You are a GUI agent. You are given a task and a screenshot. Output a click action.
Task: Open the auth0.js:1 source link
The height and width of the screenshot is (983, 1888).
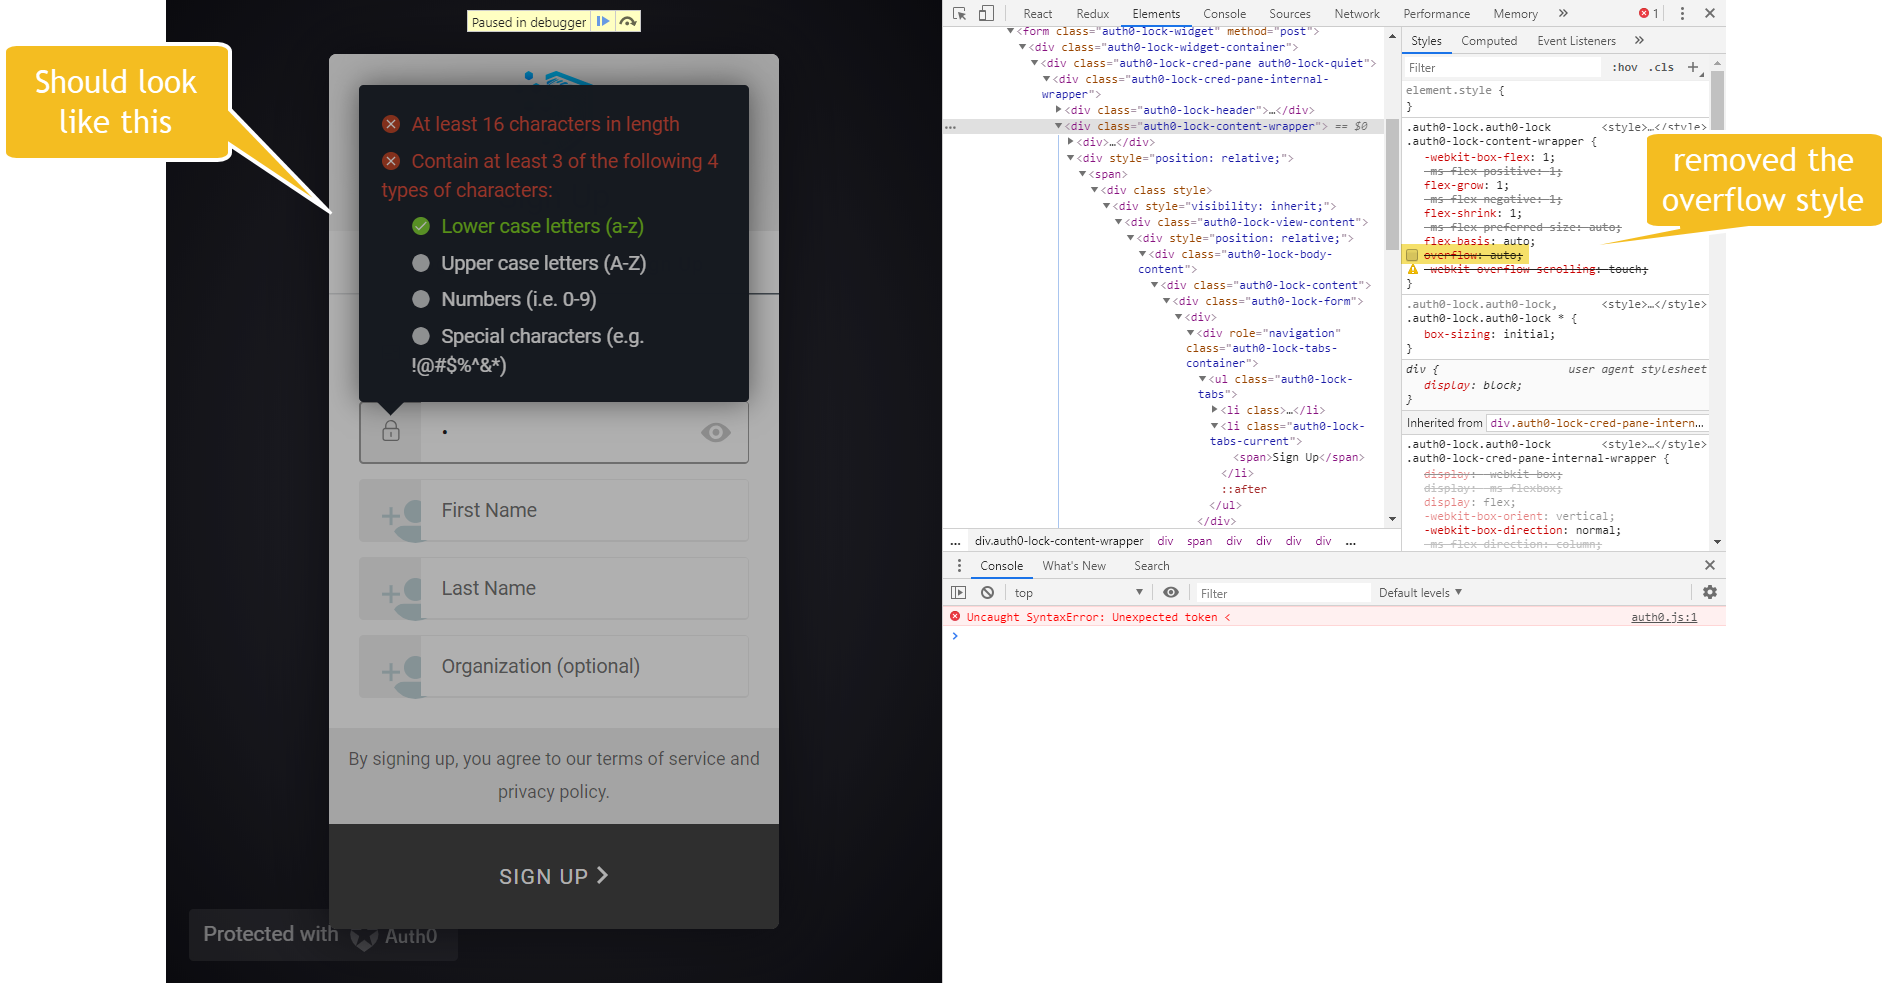point(1664,617)
